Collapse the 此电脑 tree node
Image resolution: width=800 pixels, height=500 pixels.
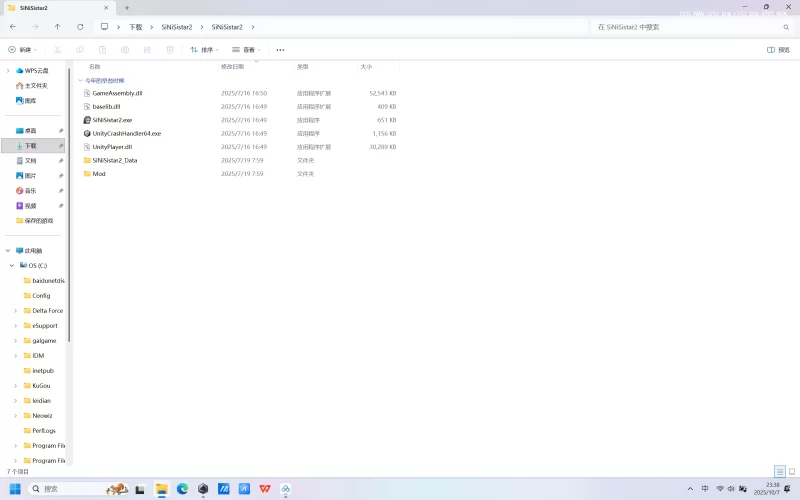(8, 251)
